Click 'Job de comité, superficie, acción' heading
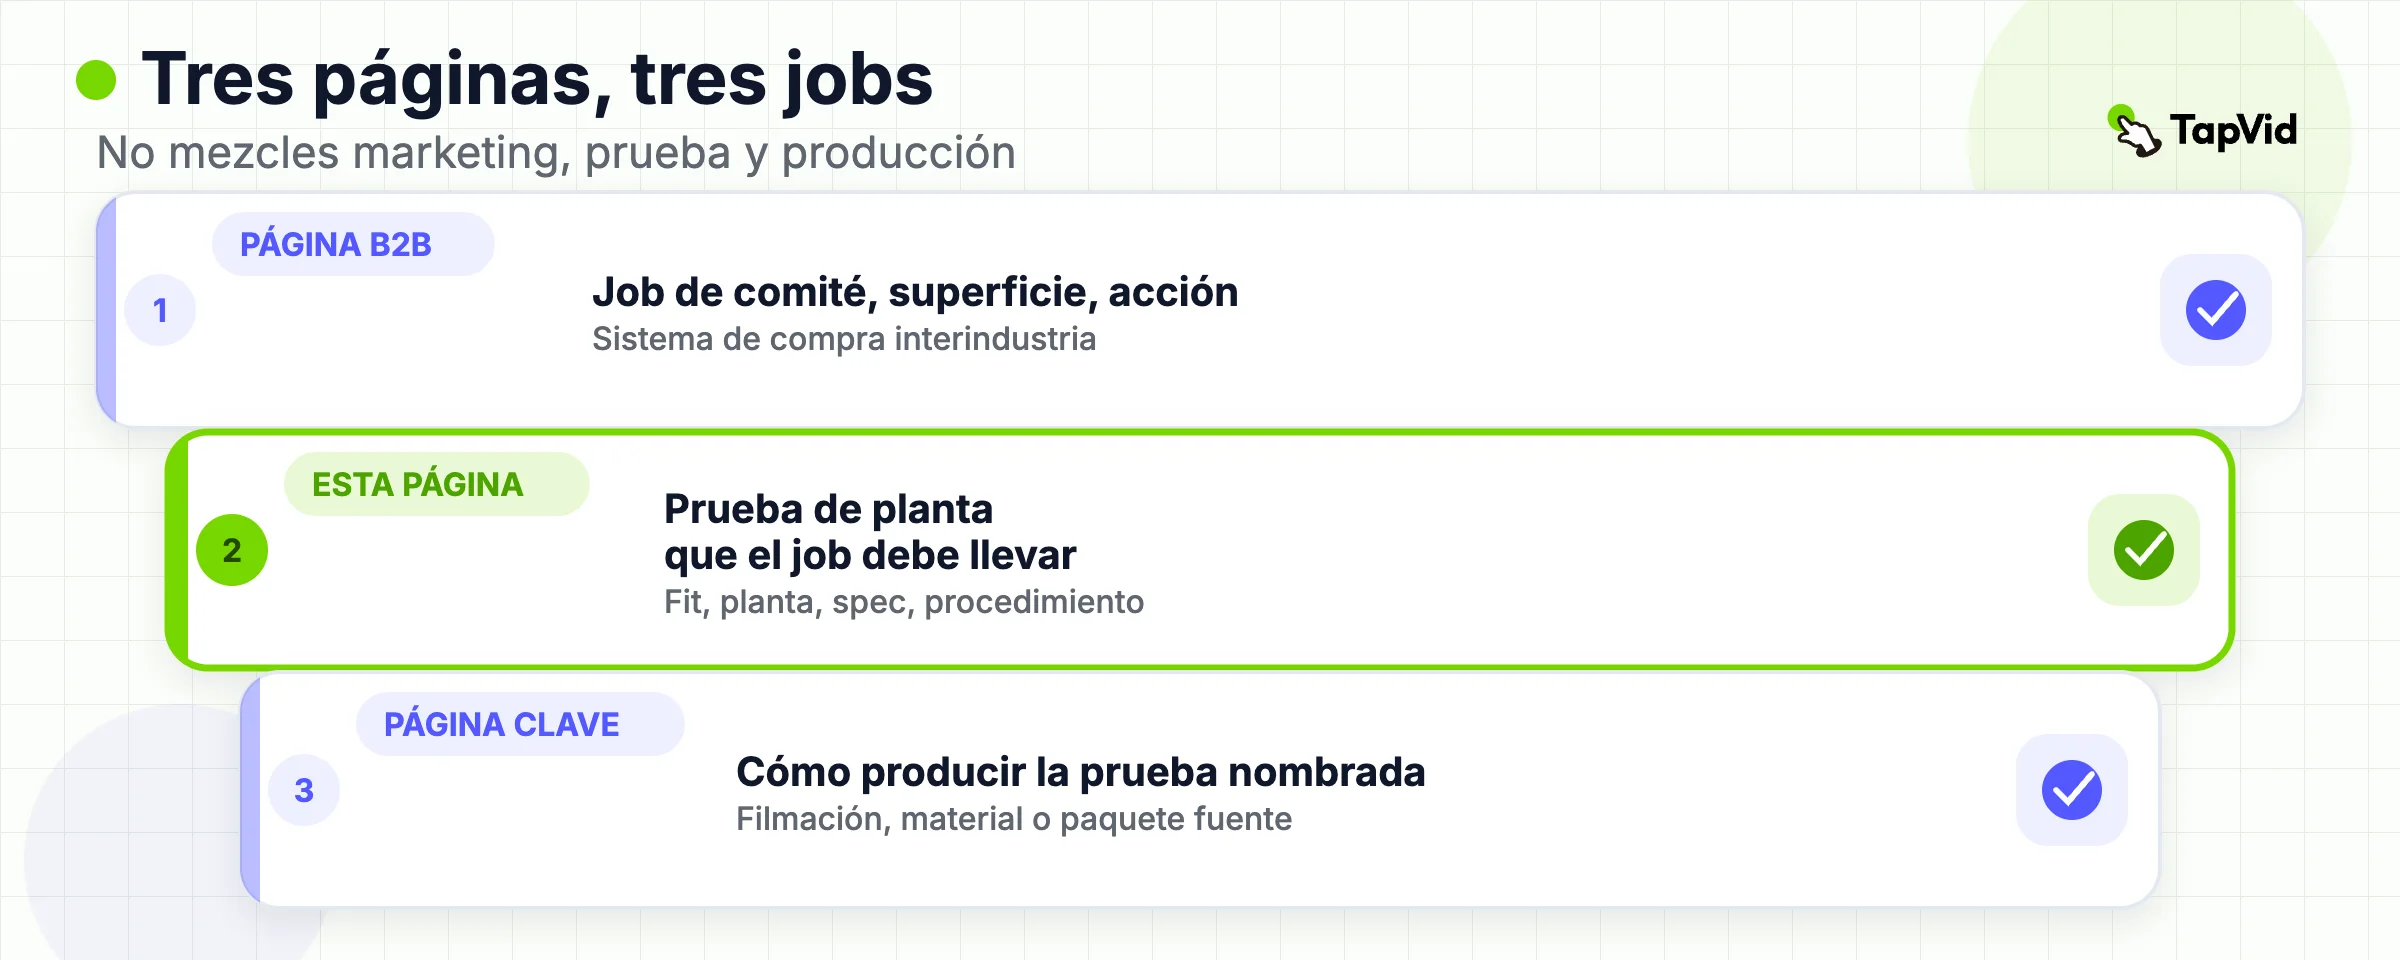The image size is (2400, 960). pos(915,292)
